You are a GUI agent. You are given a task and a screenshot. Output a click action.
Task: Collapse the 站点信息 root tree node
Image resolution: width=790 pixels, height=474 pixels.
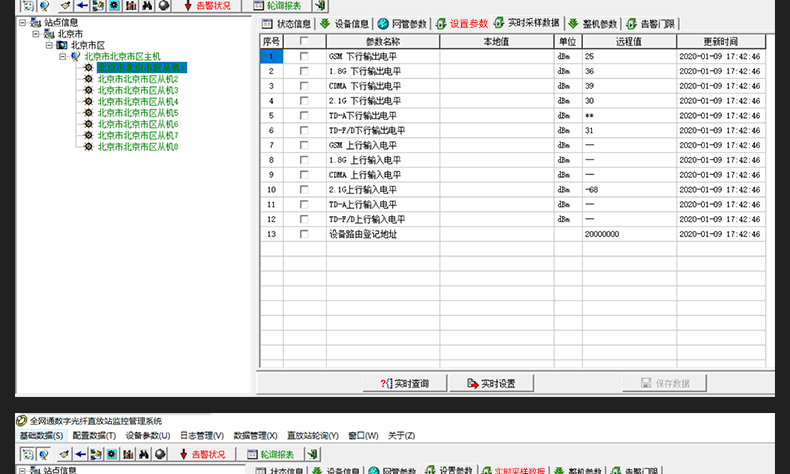pyautogui.click(x=23, y=22)
